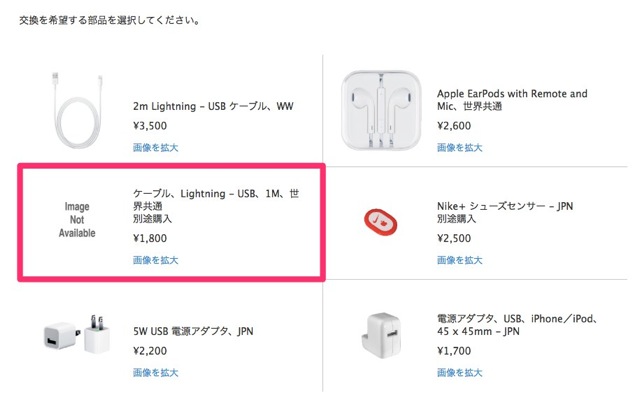This screenshot has width=640, height=398.
Task: Click 画像を拡大 under 5W USB adapter
Action: point(156,372)
